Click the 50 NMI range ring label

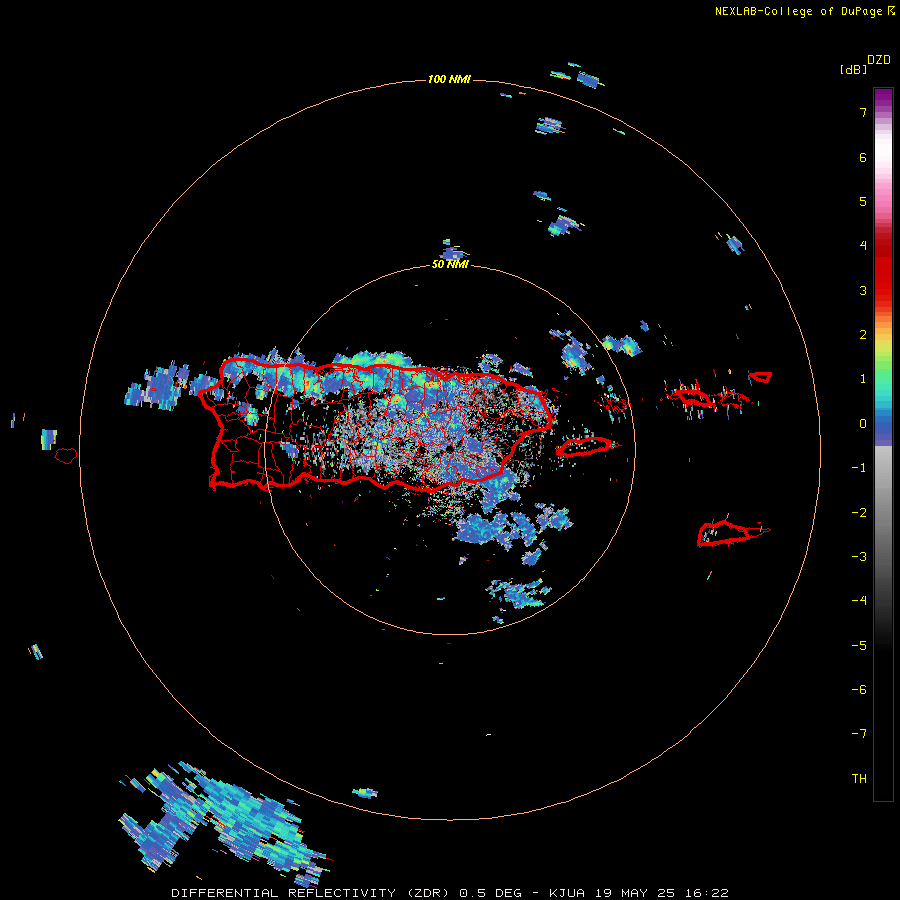(450, 264)
